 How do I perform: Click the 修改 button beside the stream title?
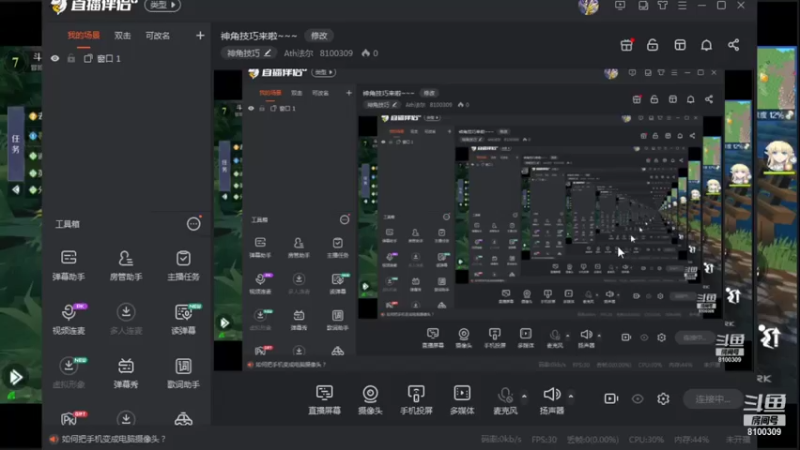click(x=319, y=36)
